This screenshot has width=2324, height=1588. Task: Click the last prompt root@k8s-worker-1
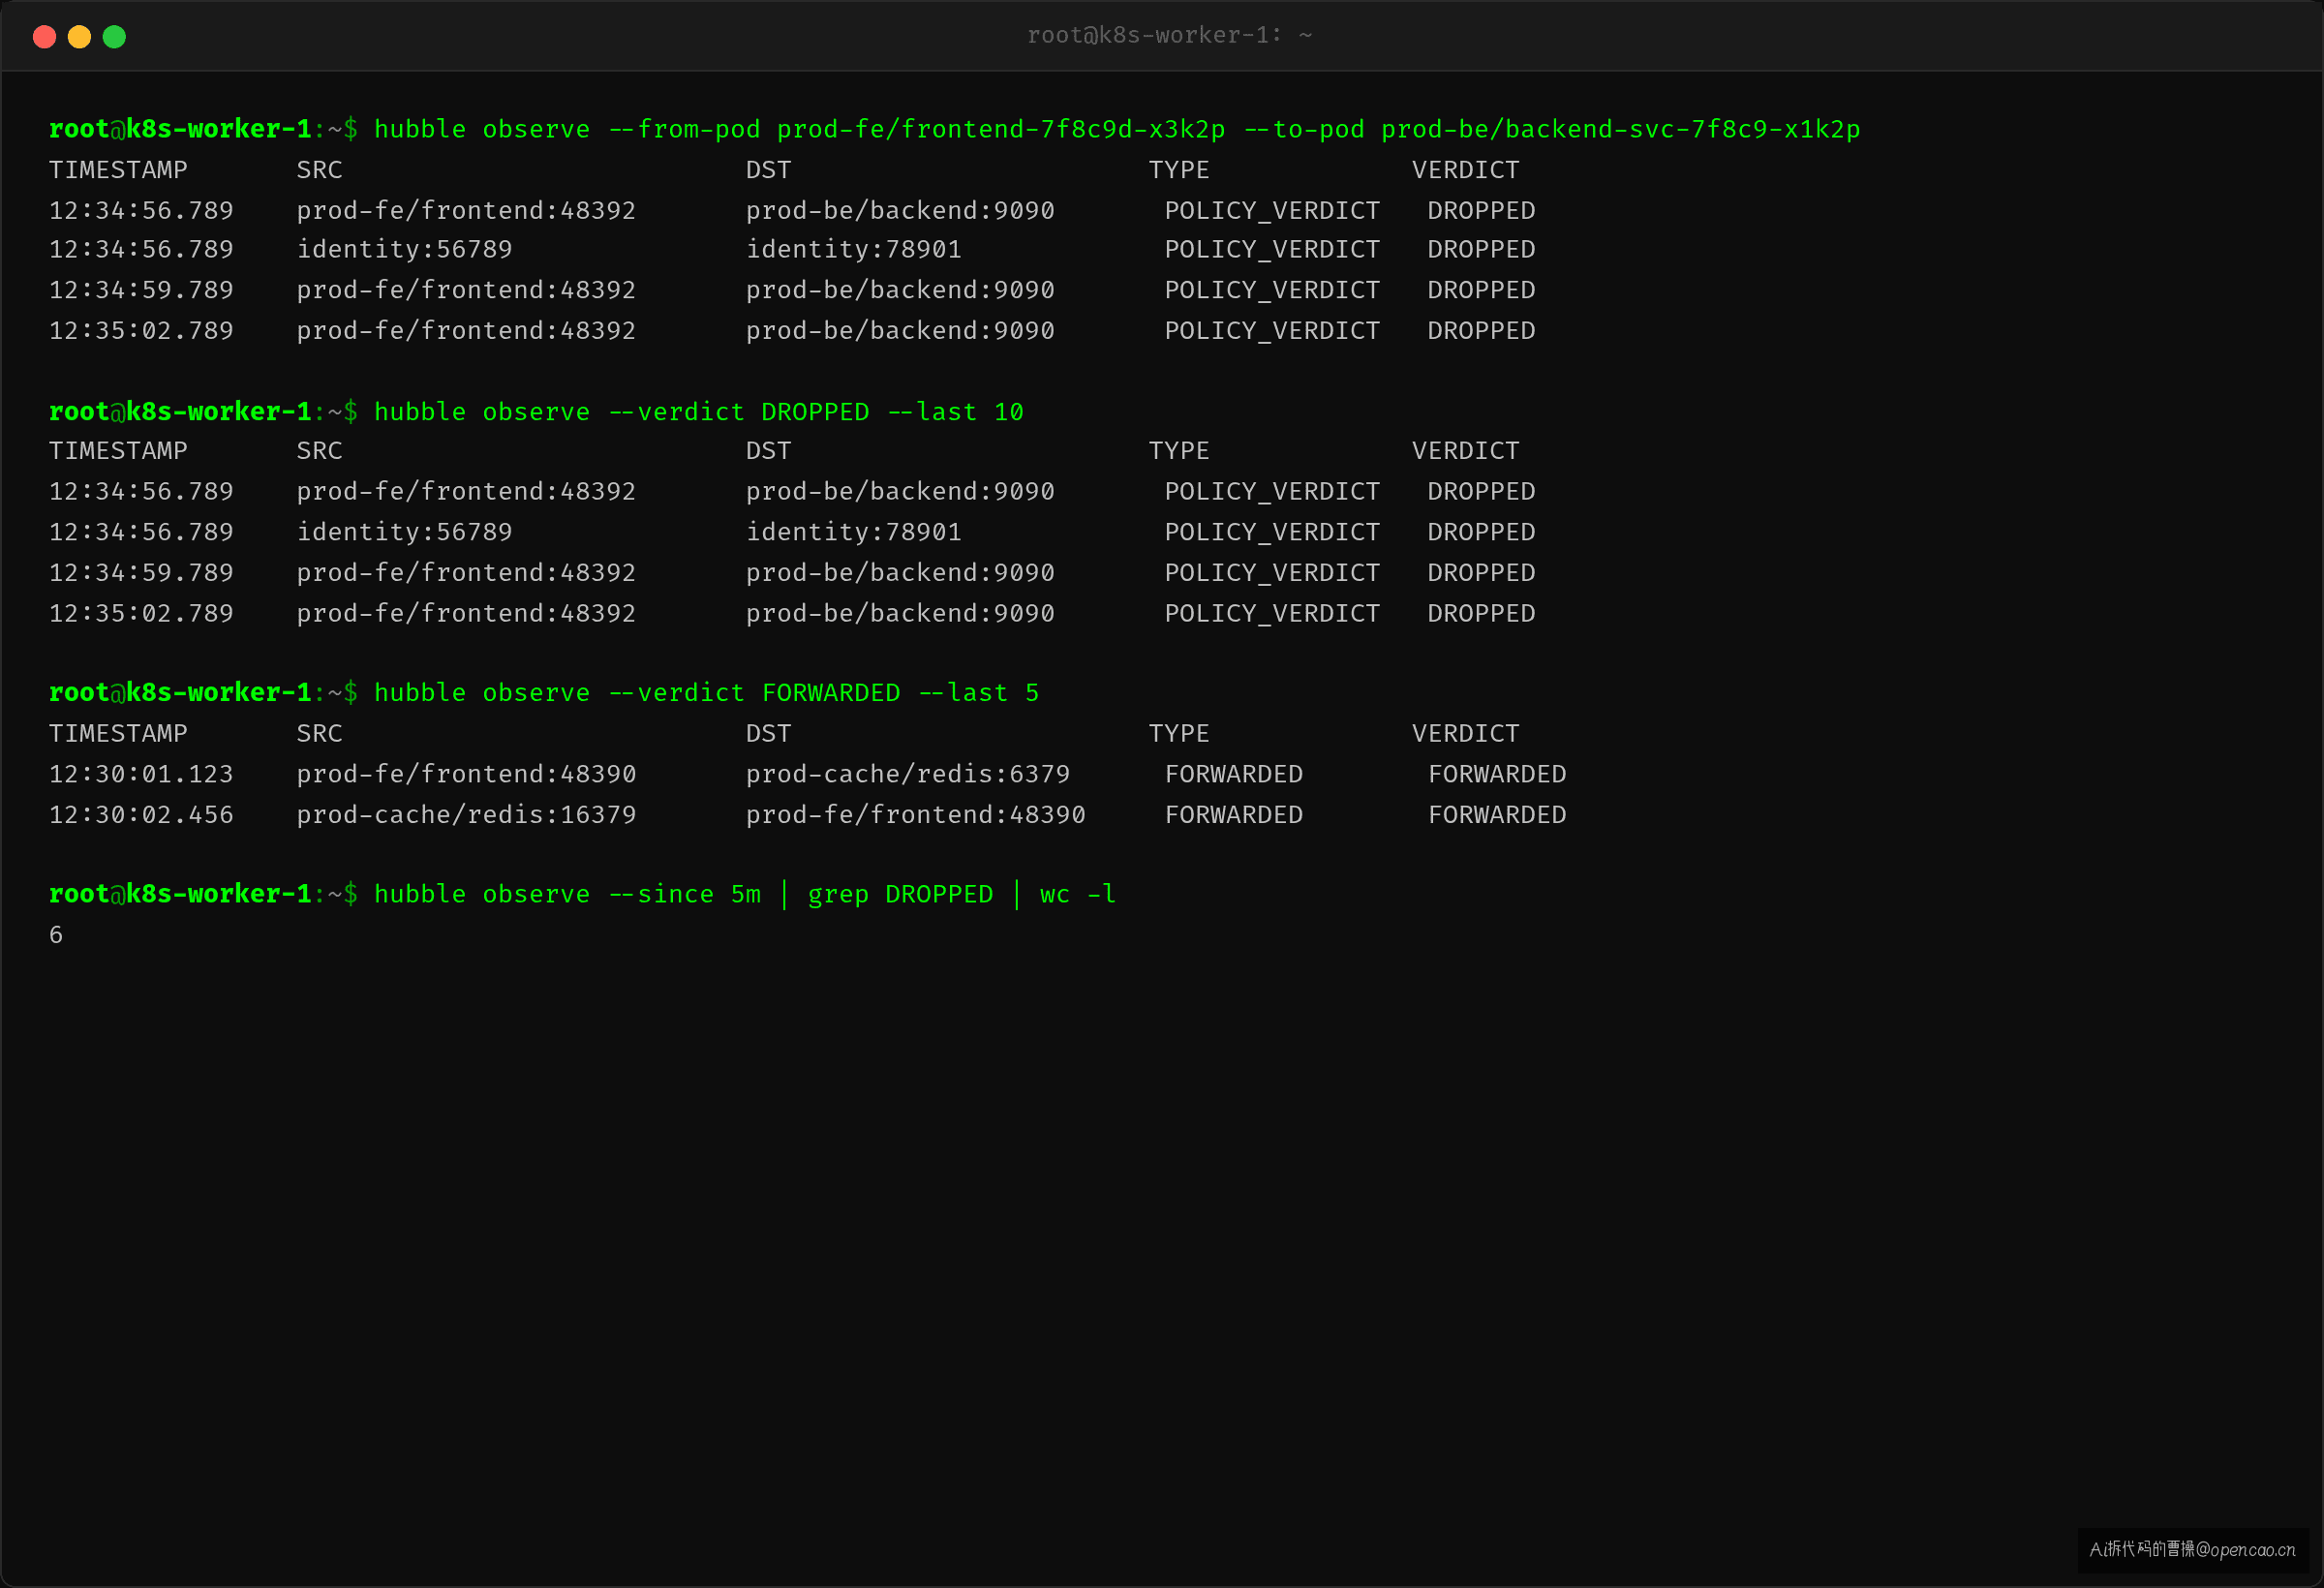coord(180,894)
